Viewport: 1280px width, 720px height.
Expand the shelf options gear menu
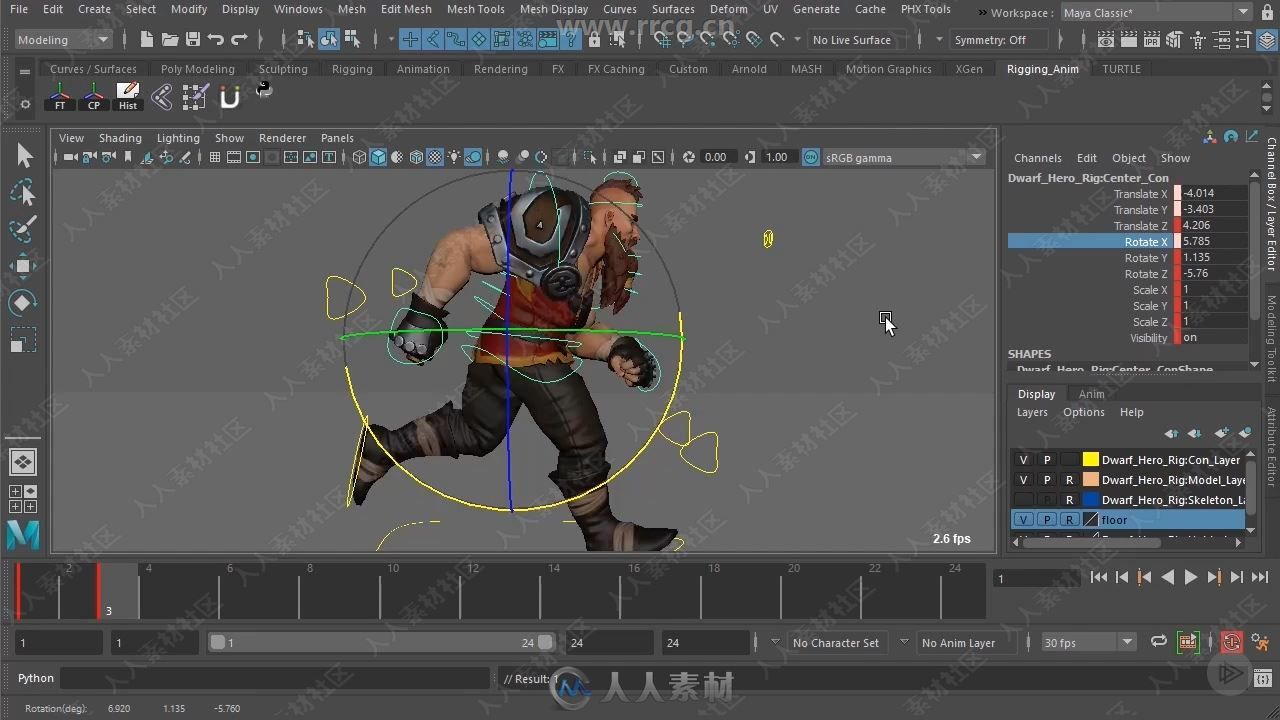pos(25,104)
